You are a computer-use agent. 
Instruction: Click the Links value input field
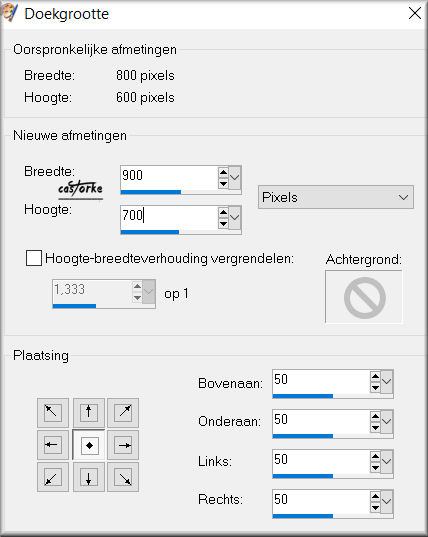(321, 460)
